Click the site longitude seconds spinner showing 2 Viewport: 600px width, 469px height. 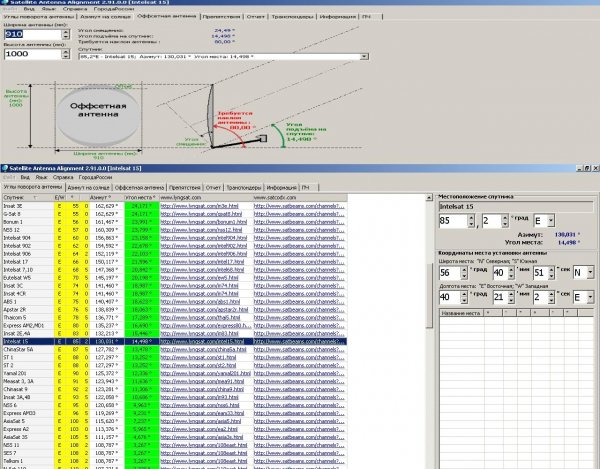pyautogui.click(x=544, y=297)
